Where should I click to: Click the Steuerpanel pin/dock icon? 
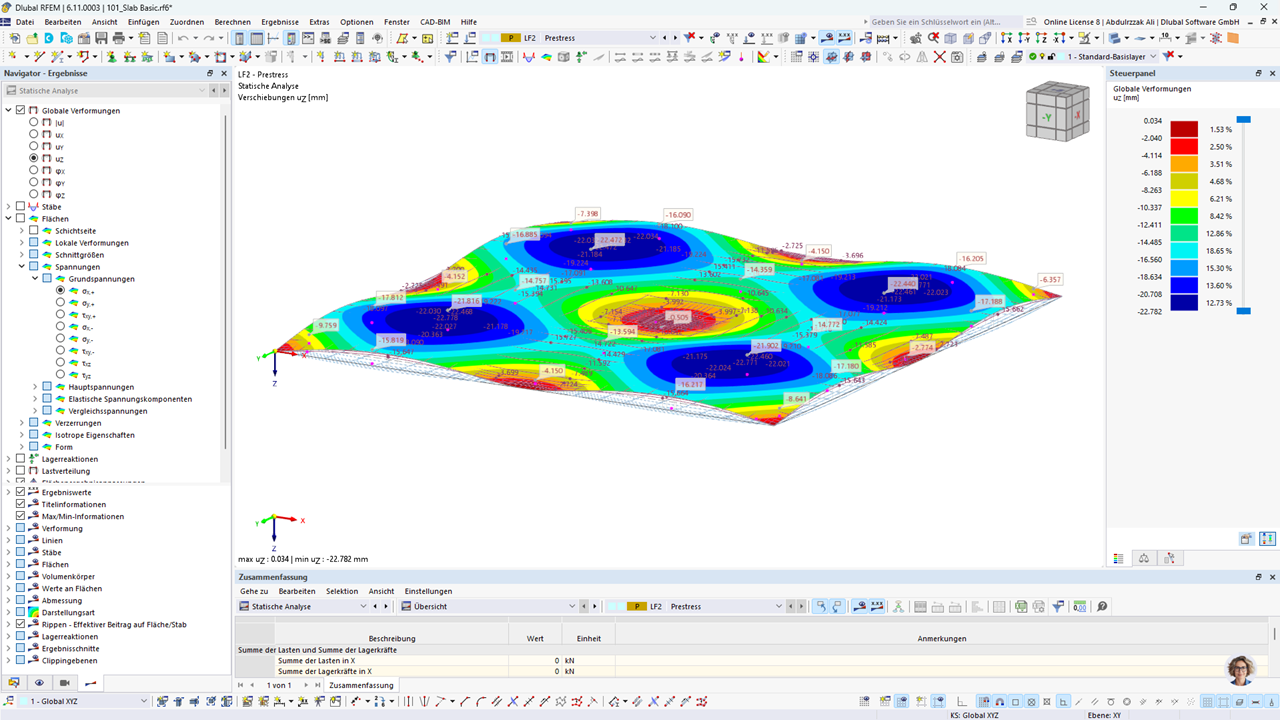(1259, 73)
